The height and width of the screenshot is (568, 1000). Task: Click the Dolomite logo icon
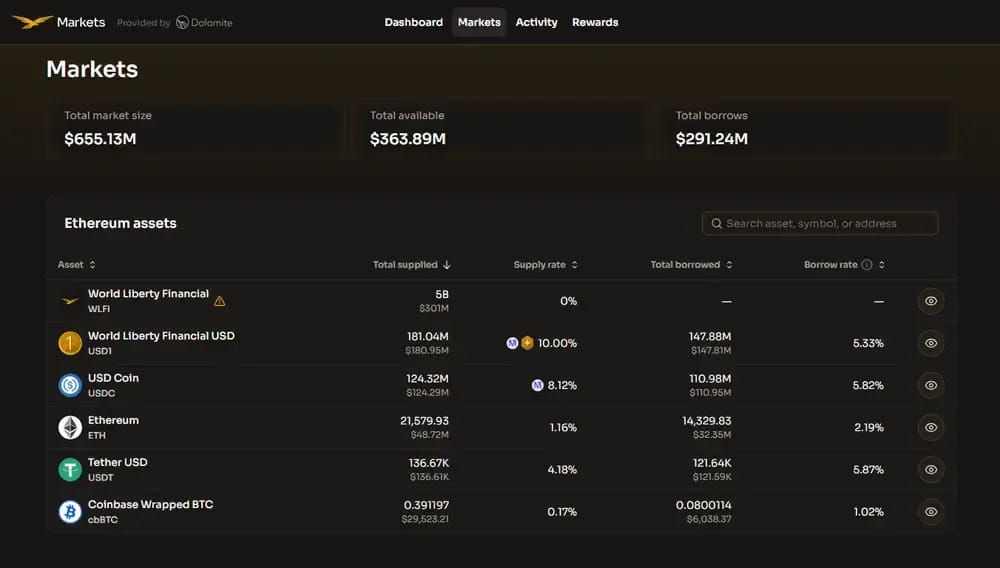point(182,22)
